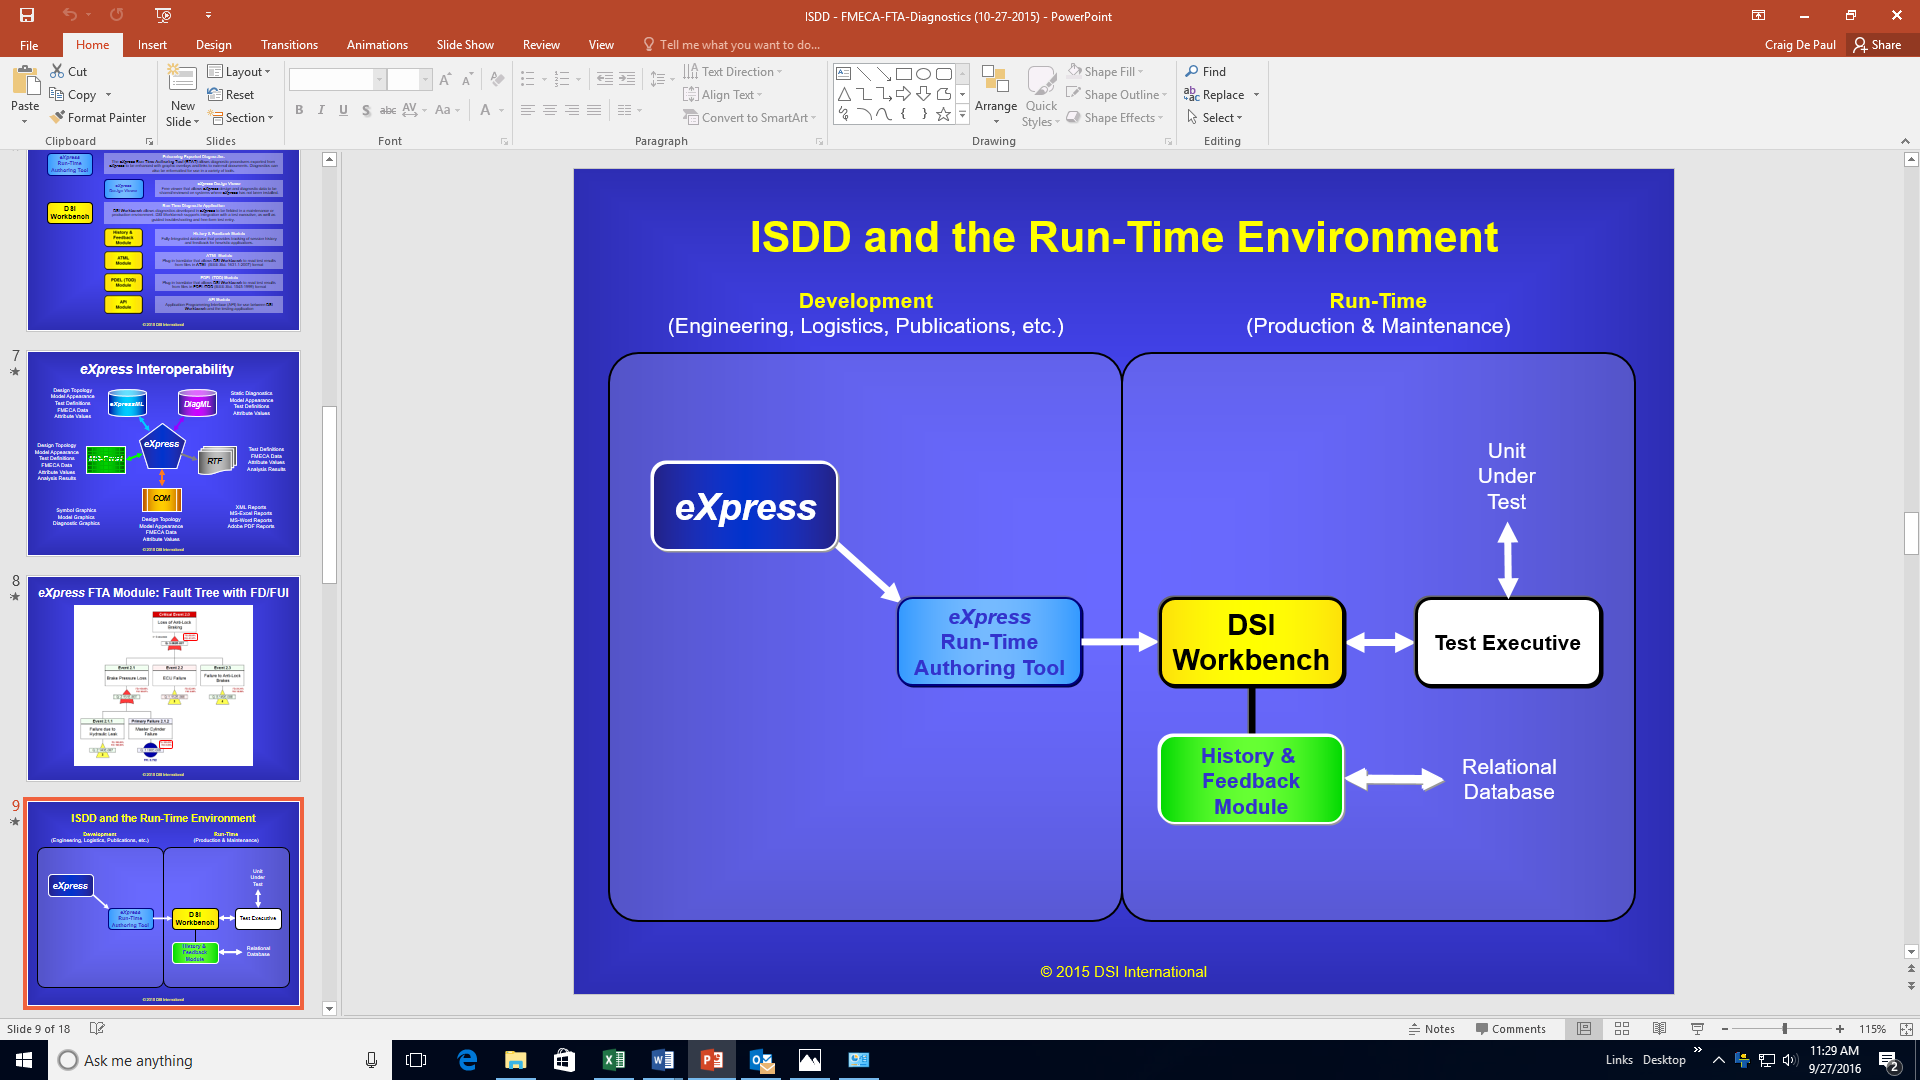The image size is (1920, 1080).
Task: Switch to the Slide Show tab
Action: [x=465, y=45]
